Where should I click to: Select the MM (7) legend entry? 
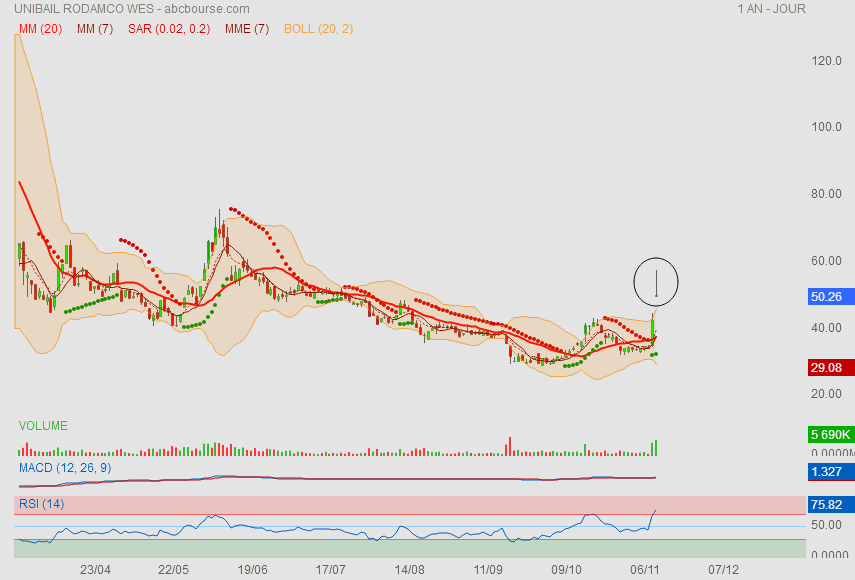coord(95,29)
